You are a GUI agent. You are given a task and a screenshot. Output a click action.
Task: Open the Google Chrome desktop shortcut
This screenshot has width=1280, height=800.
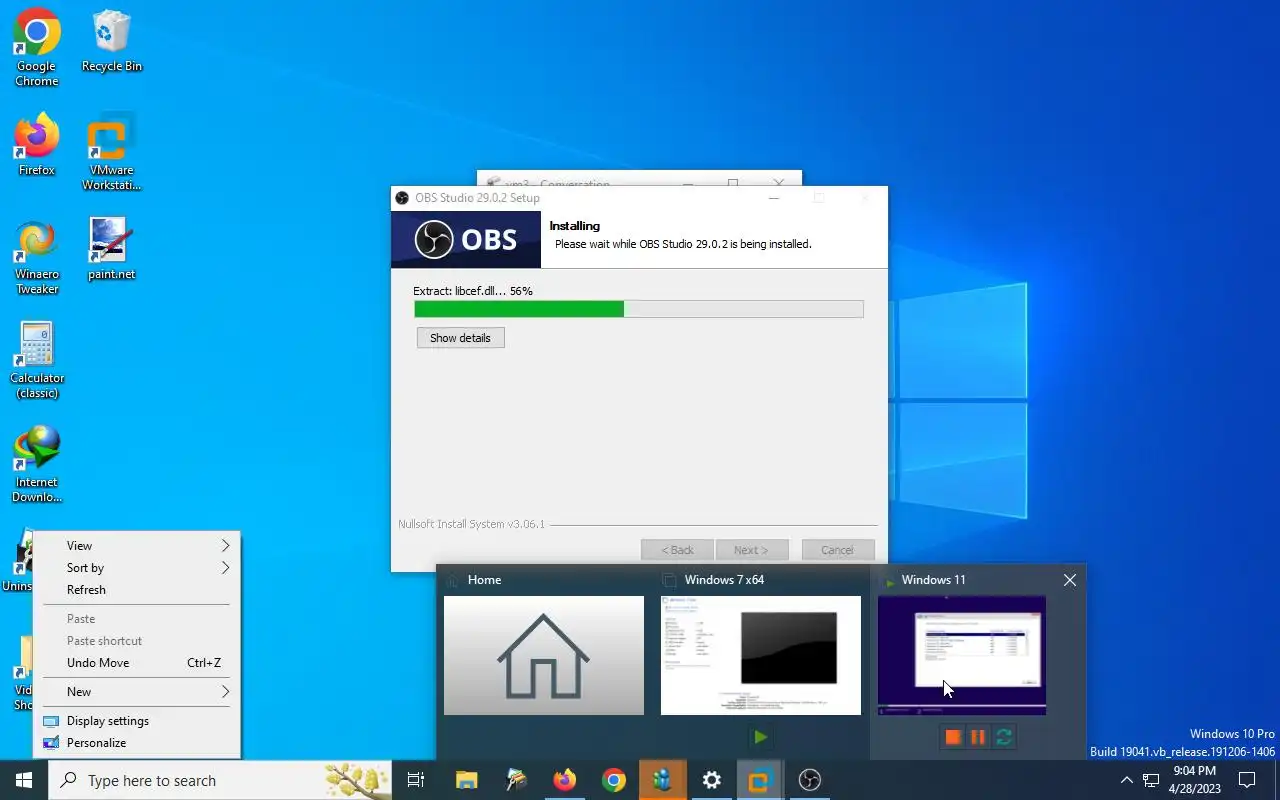coord(37,49)
